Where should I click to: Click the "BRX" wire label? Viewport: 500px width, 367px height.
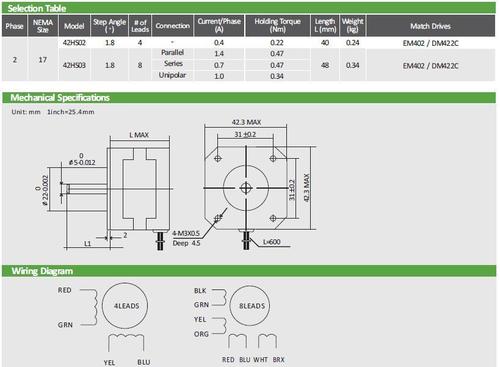[x=279, y=360]
